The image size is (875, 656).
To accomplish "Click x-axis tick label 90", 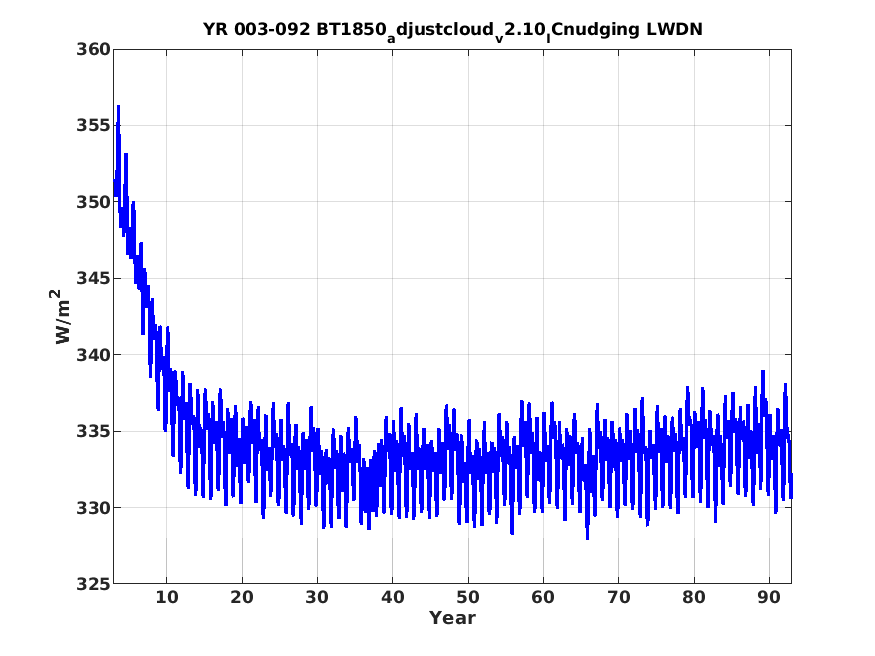I will click(770, 597).
